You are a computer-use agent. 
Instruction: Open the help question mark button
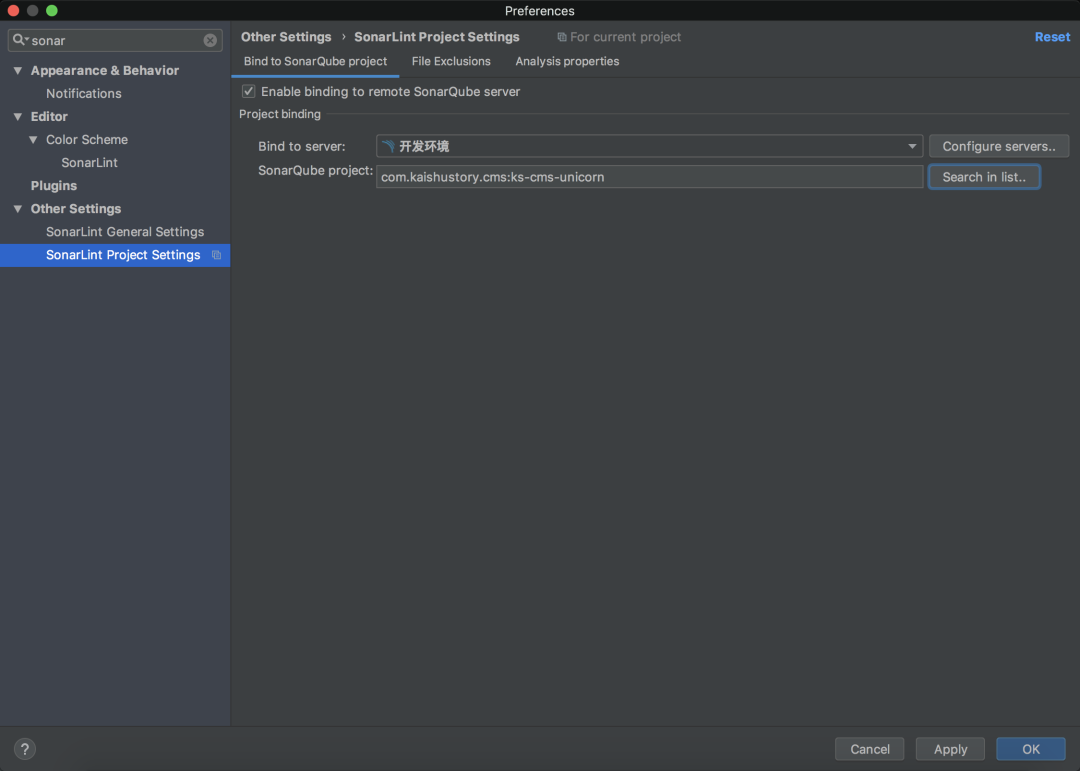coord(25,749)
